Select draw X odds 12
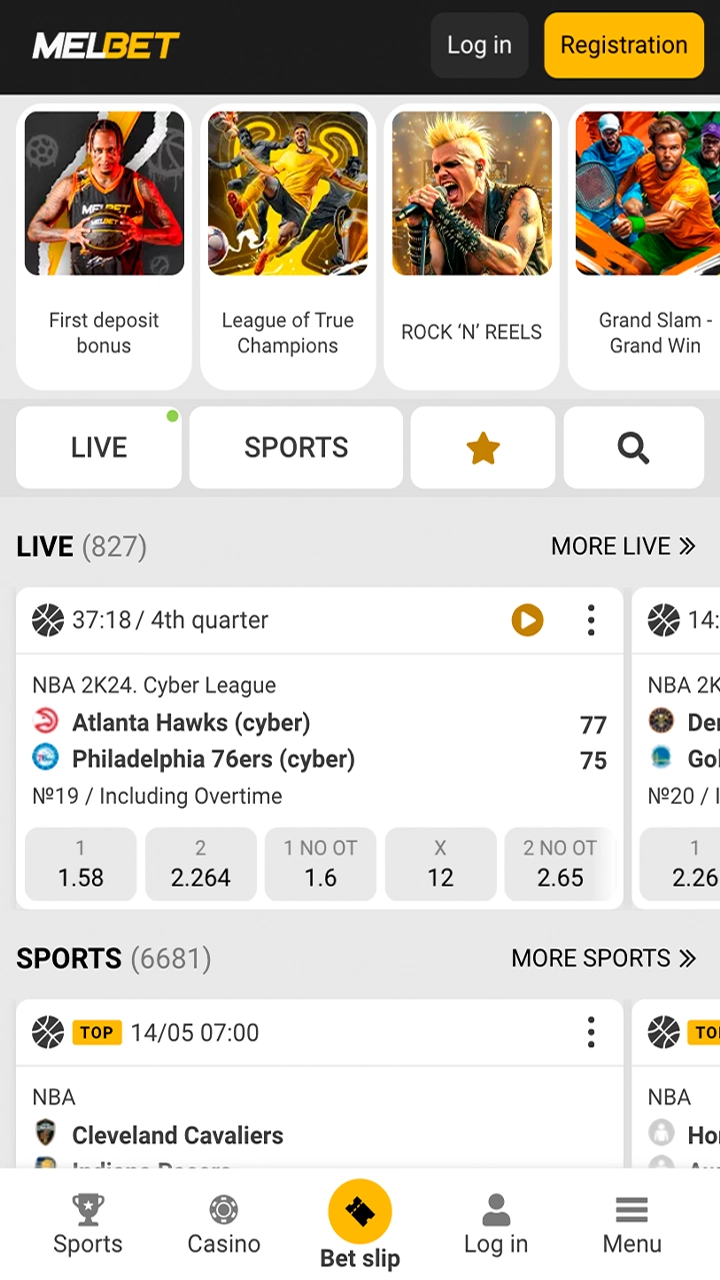This screenshot has height=1280, width=720. (x=440, y=864)
